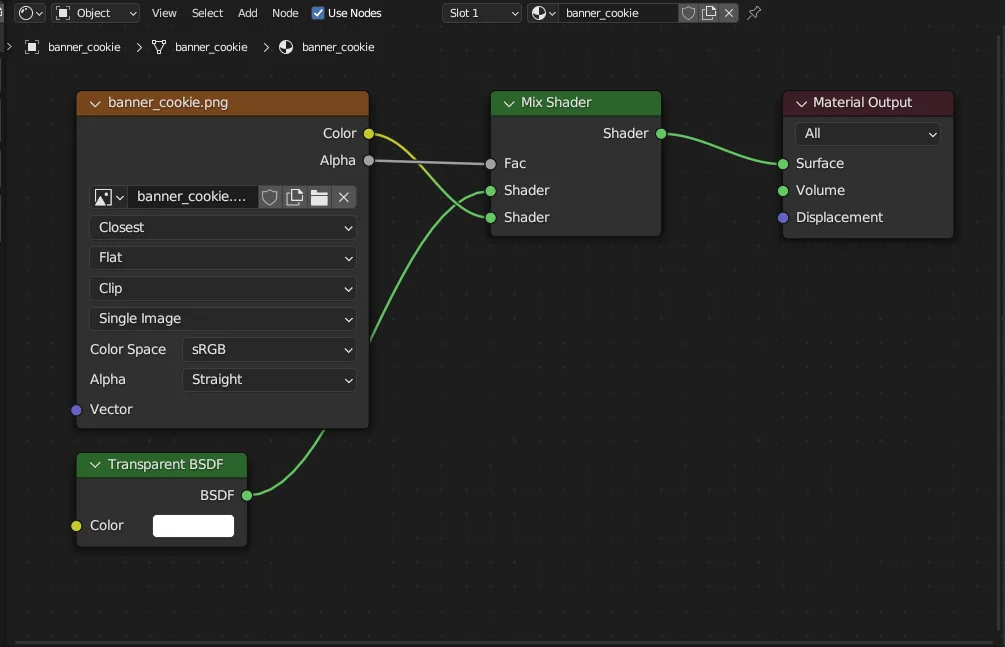
Task: Unlink image in the texture node
Action: click(343, 197)
